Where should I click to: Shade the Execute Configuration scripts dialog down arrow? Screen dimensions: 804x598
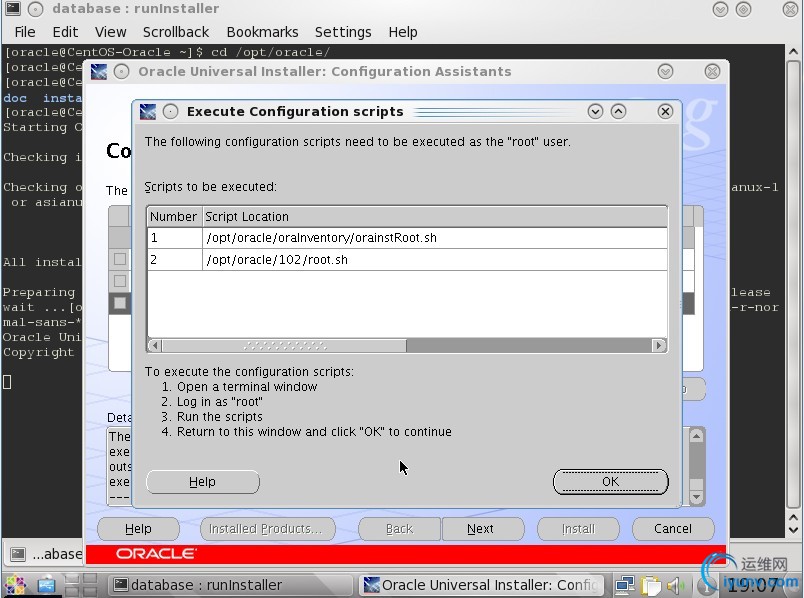[x=595, y=111]
